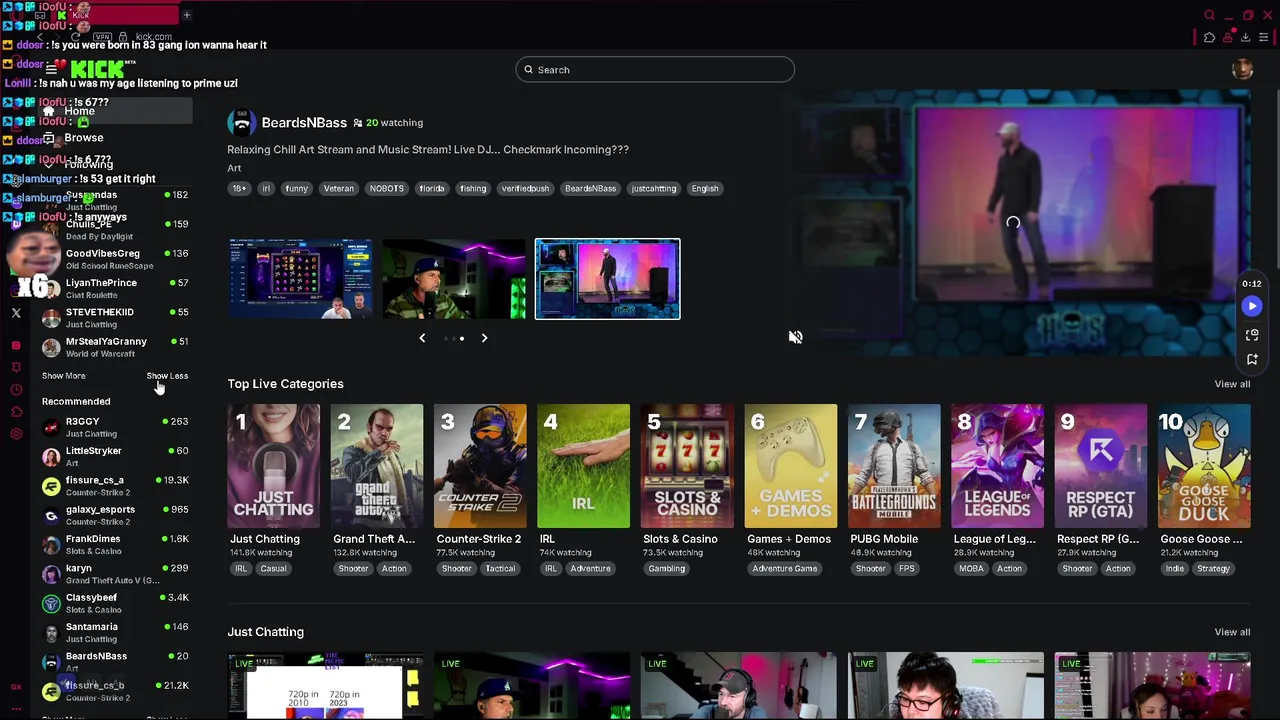Open League of Legends category card
Viewport: 1280px width, 720px height.
click(997, 466)
